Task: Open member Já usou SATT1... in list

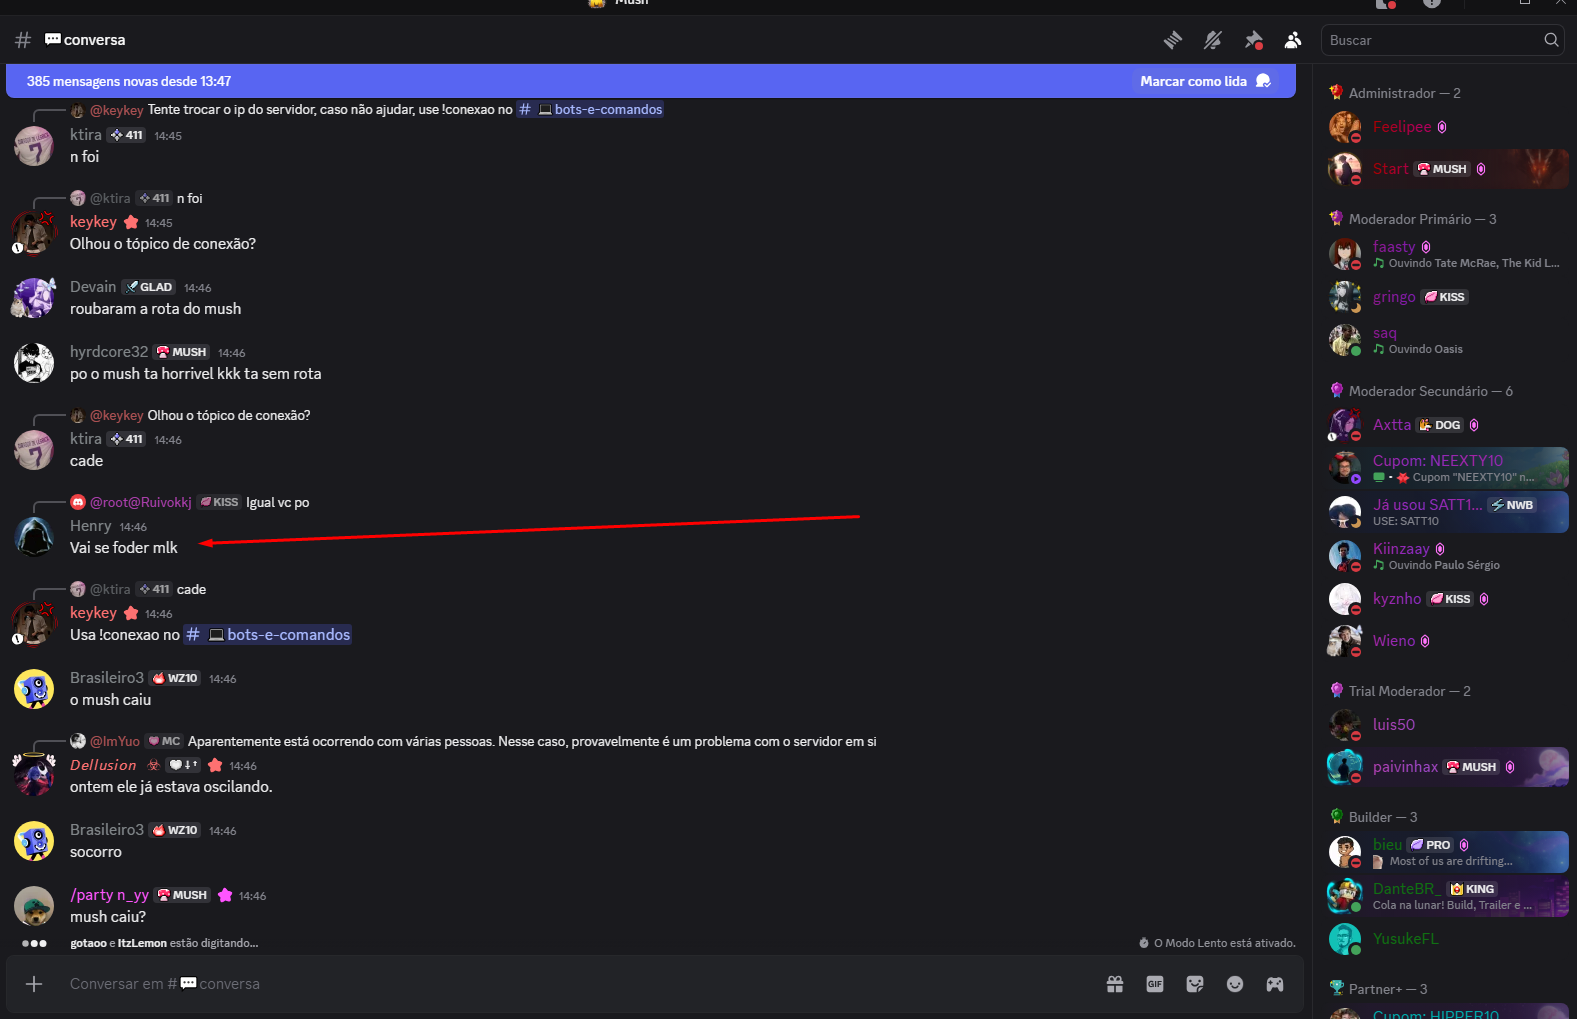Action: tap(1447, 512)
